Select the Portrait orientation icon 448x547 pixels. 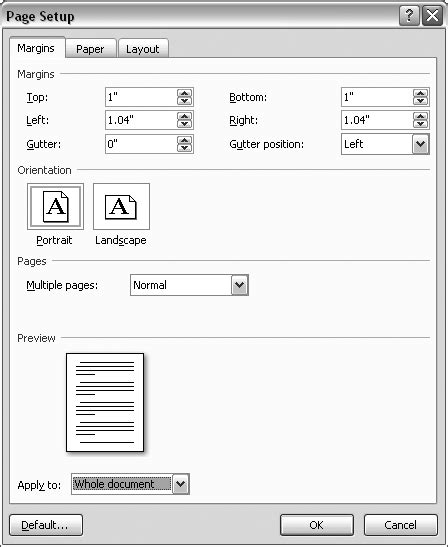55,207
